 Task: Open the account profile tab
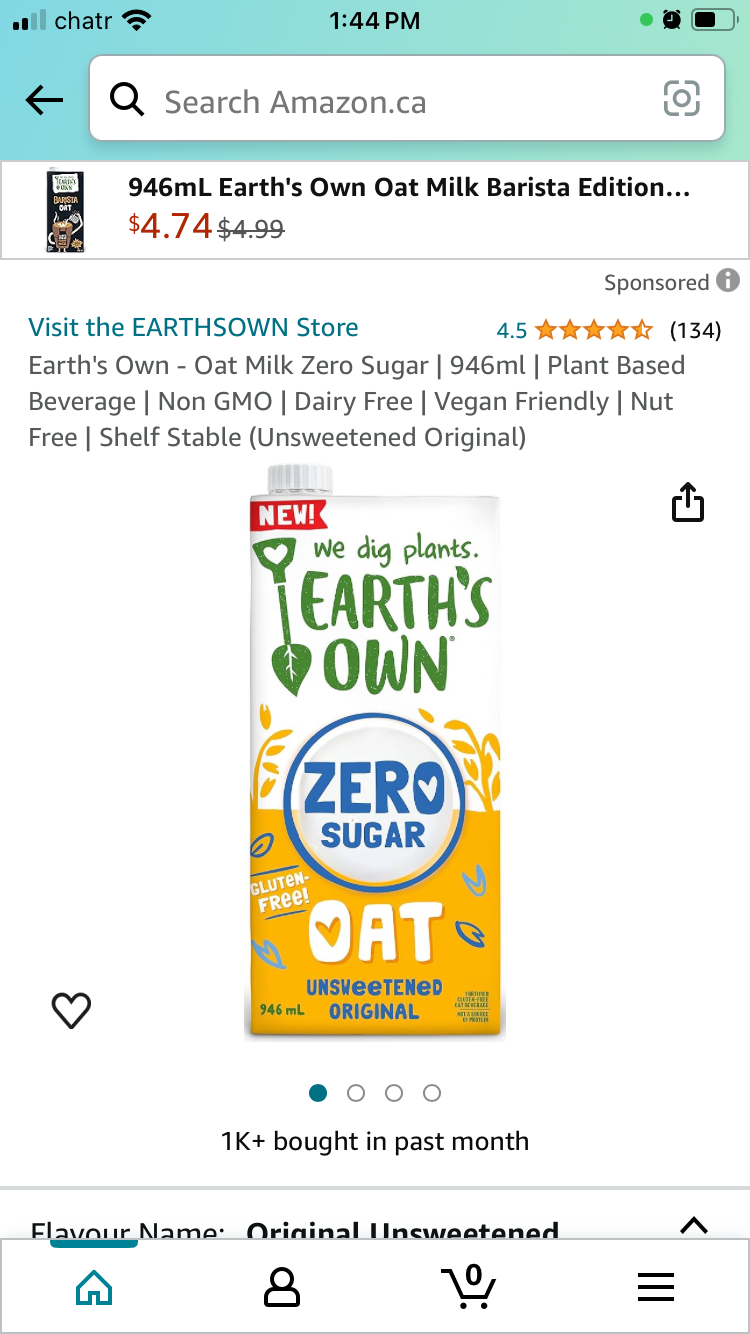281,1287
